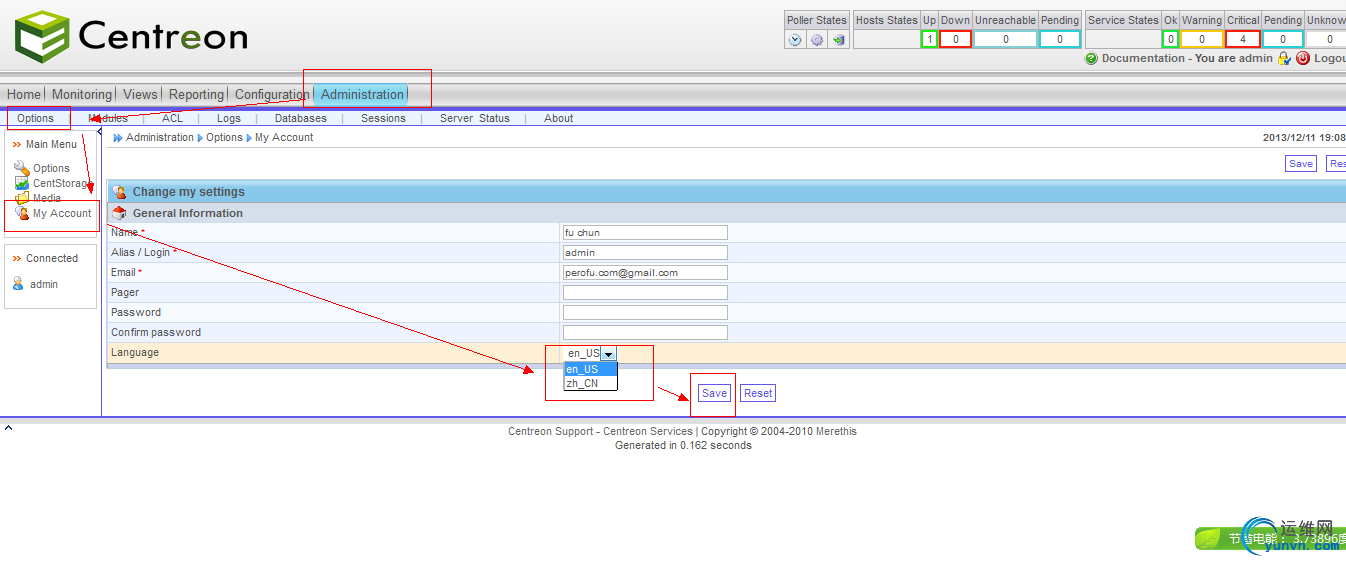Select zh_CN in language list

590,383
